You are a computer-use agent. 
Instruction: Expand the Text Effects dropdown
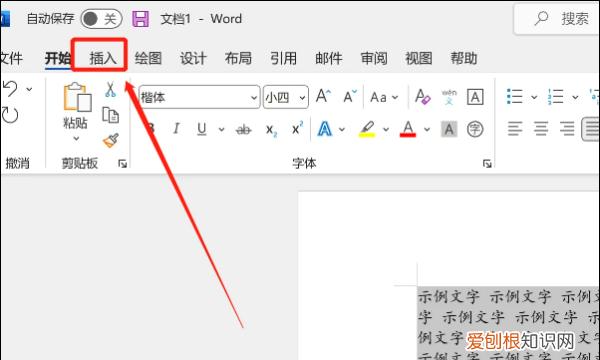tap(342, 129)
